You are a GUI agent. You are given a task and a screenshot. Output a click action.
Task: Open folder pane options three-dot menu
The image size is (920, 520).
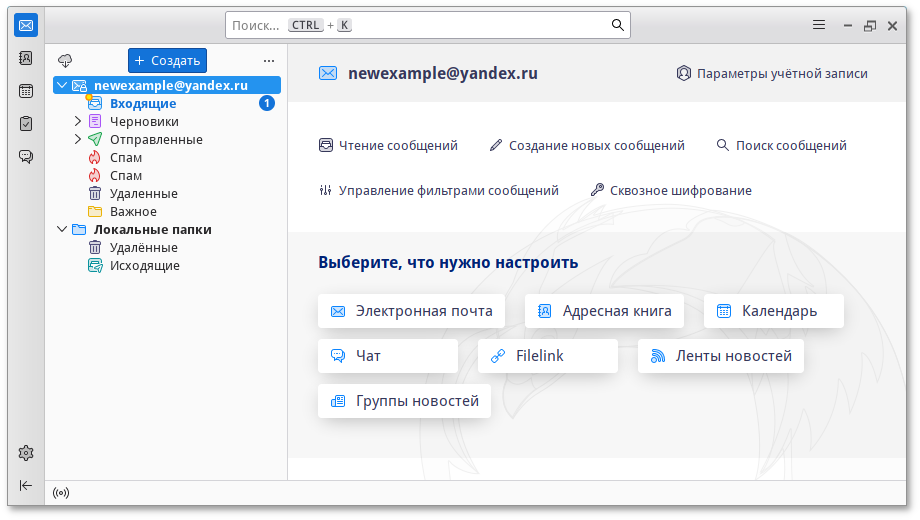point(269,61)
